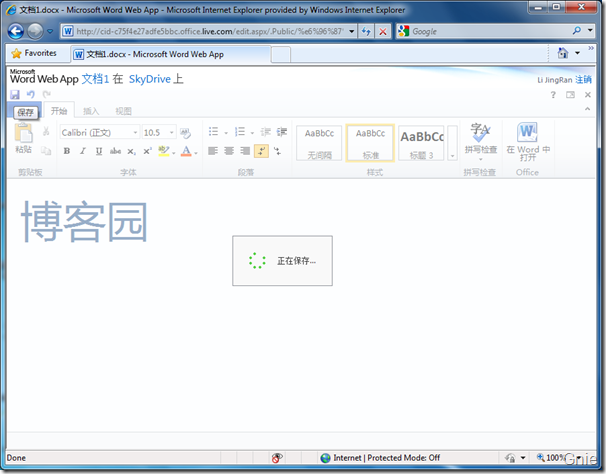Align text right
606x474 pixels.
tap(245, 151)
